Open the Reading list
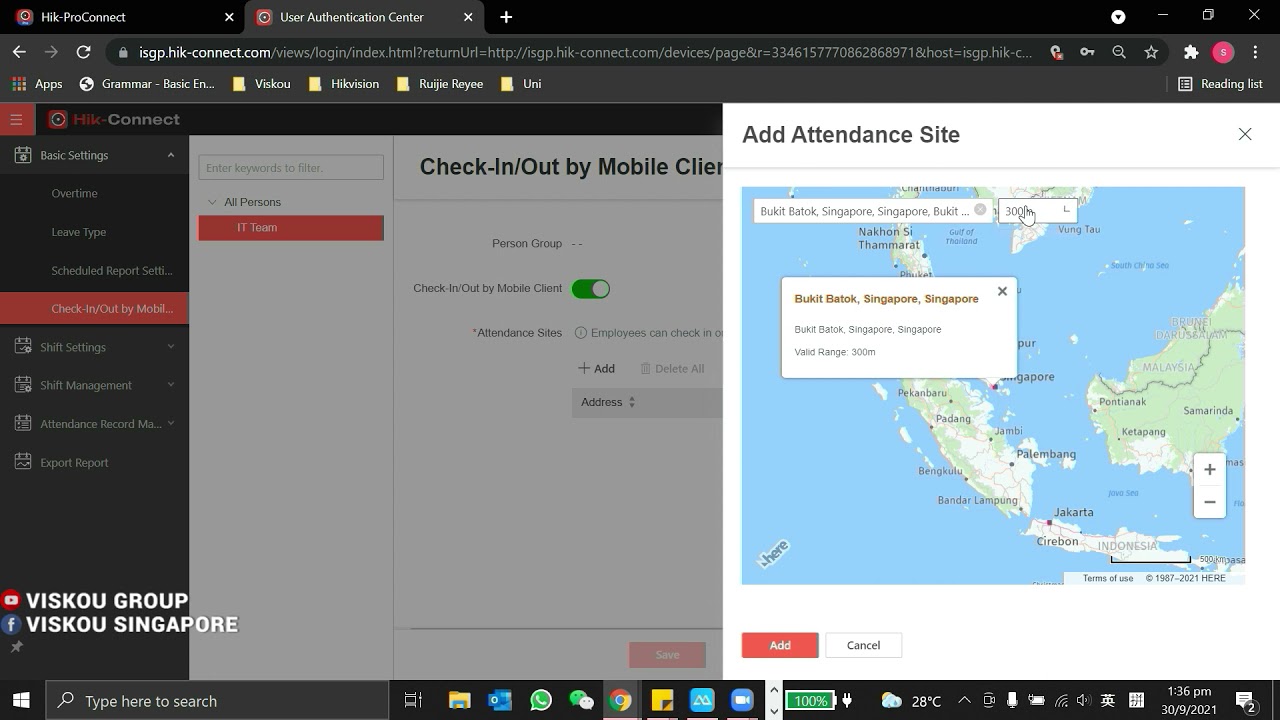 [x=1220, y=84]
